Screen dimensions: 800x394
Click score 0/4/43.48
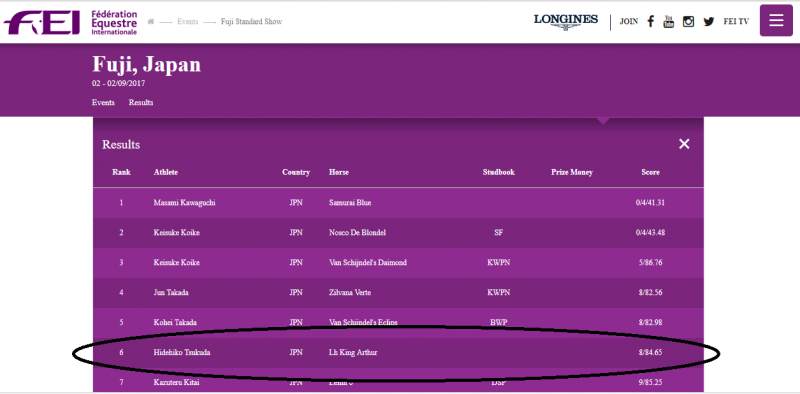point(651,233)
